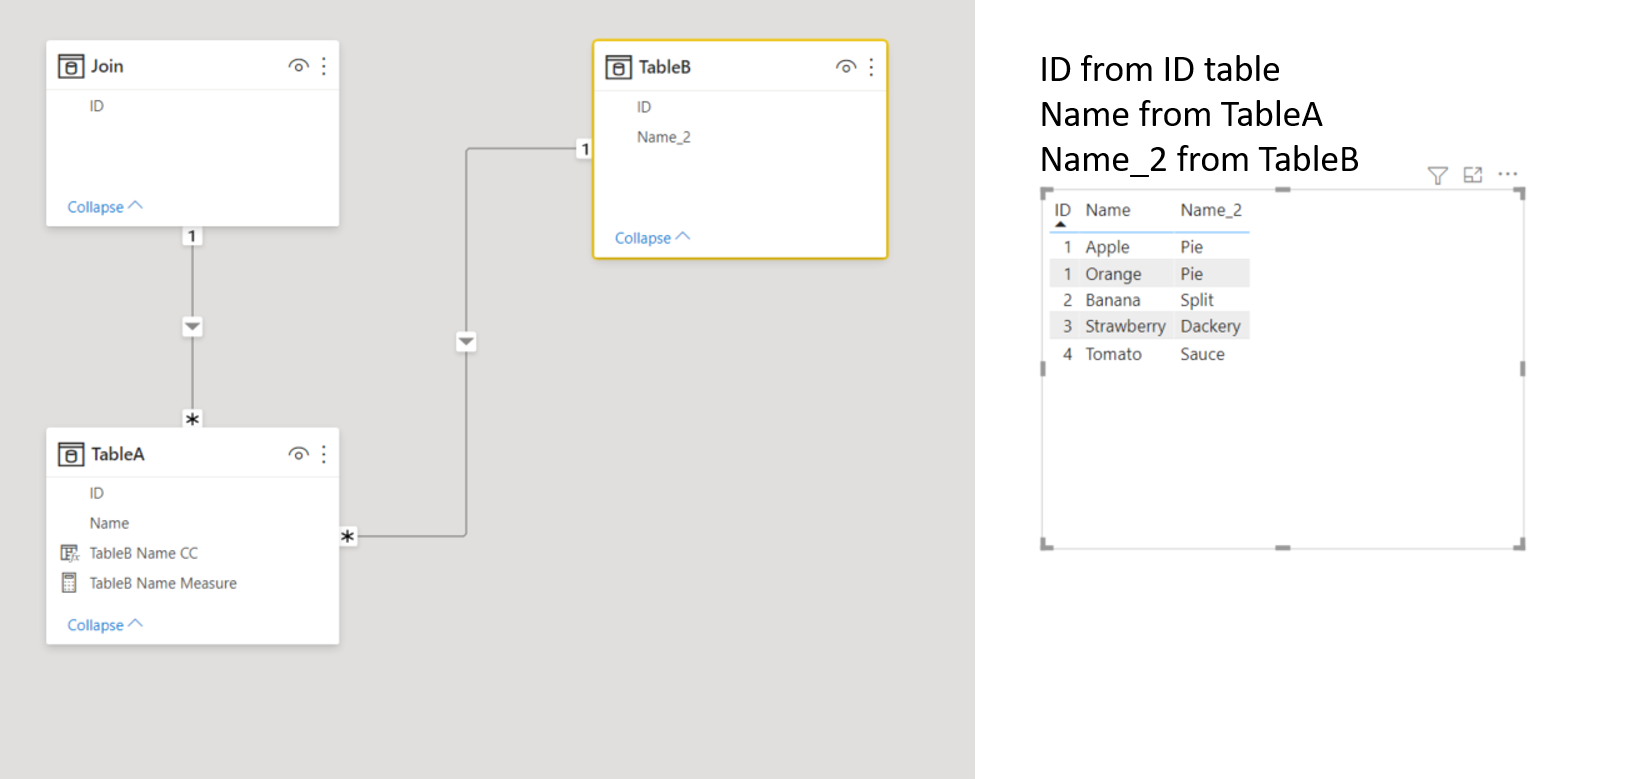
Task: Open the filter icon on the table visual
Action: coord(1438,175)
